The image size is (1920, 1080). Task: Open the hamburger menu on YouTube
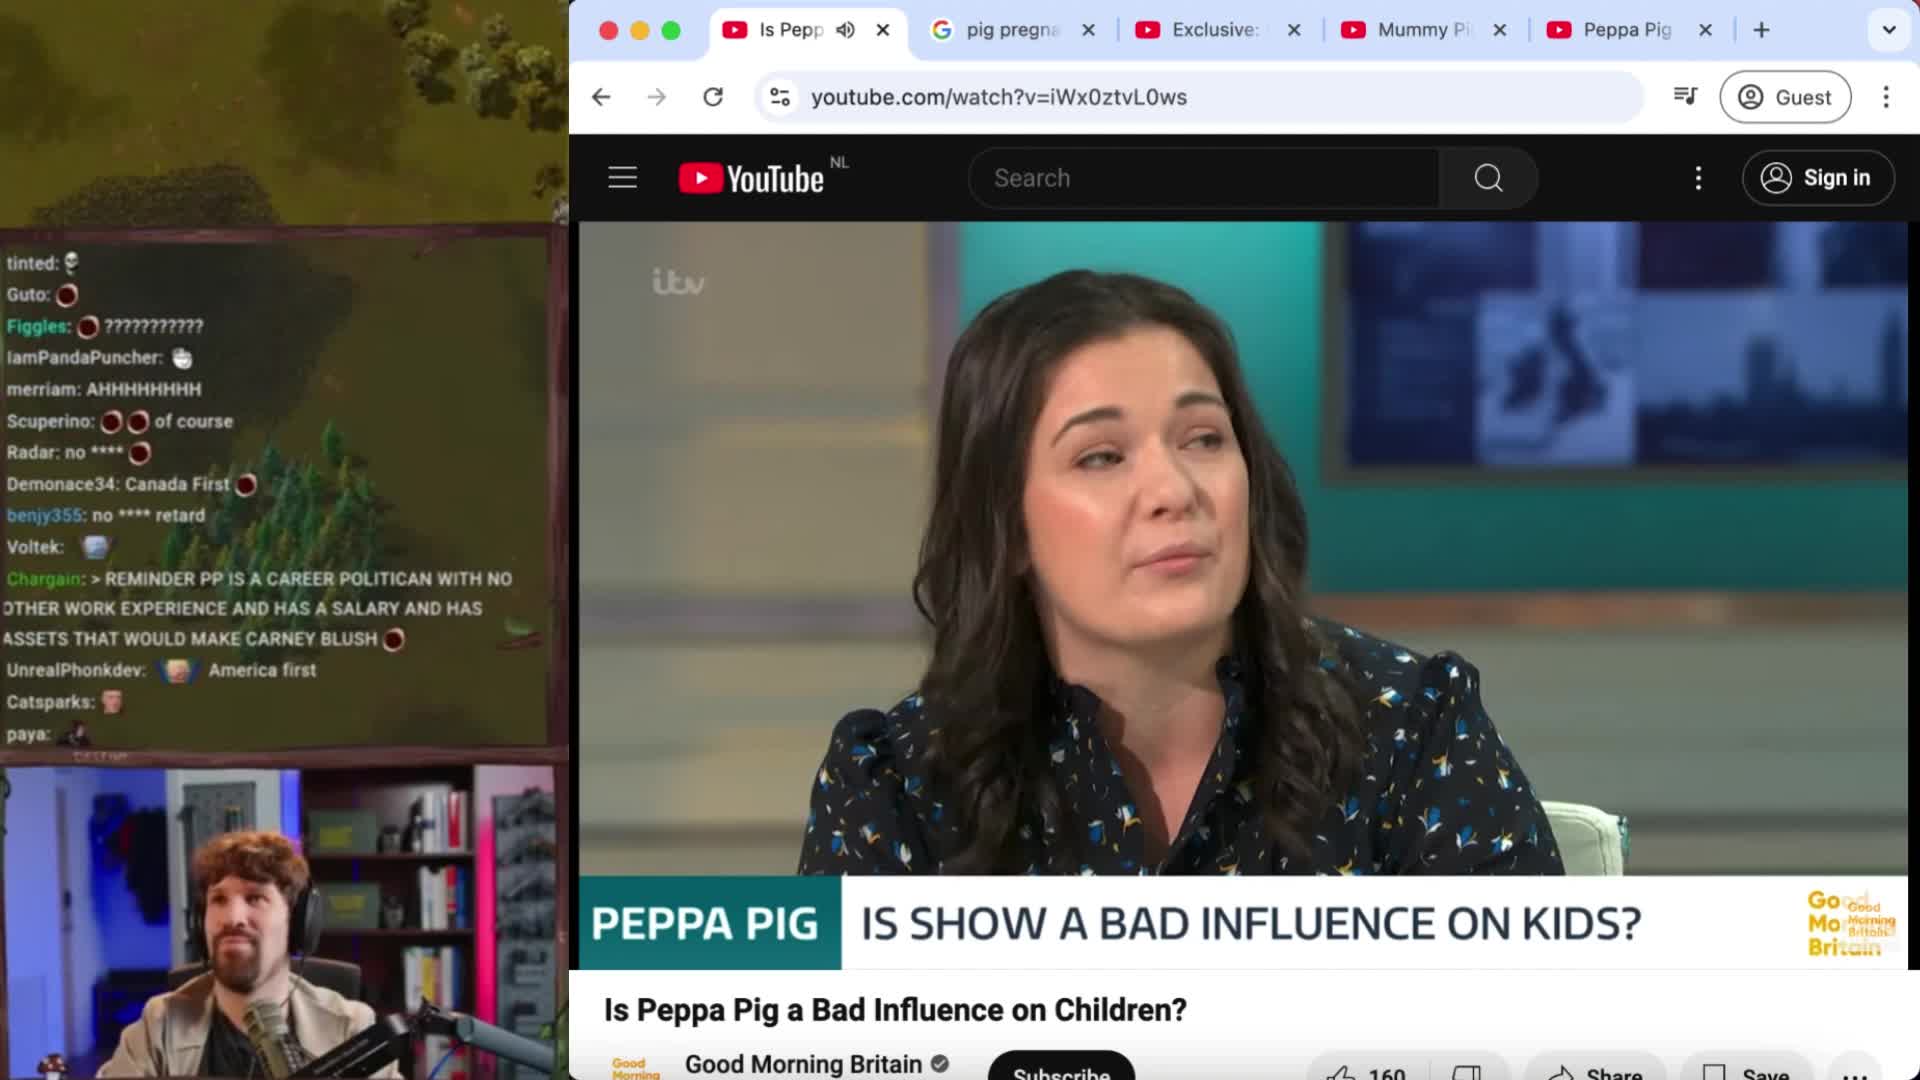[x=622, y=177]
